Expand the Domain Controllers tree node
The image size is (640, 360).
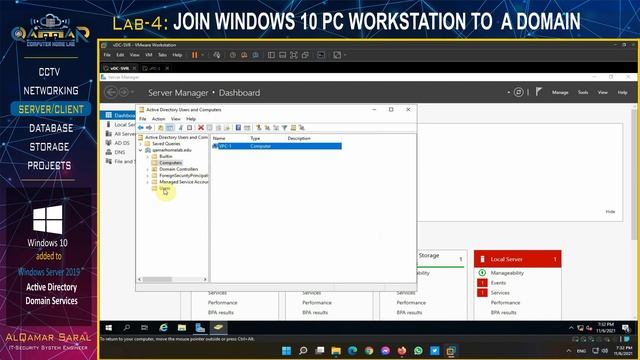click(148, 169)
